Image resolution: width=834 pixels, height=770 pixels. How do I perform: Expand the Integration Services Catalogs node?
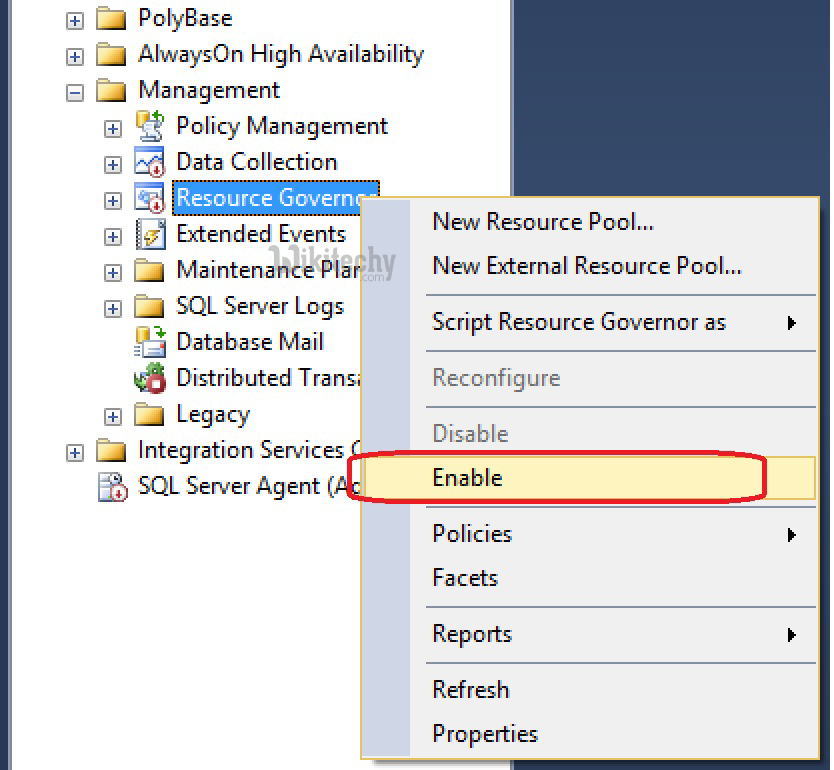[74, 450]
